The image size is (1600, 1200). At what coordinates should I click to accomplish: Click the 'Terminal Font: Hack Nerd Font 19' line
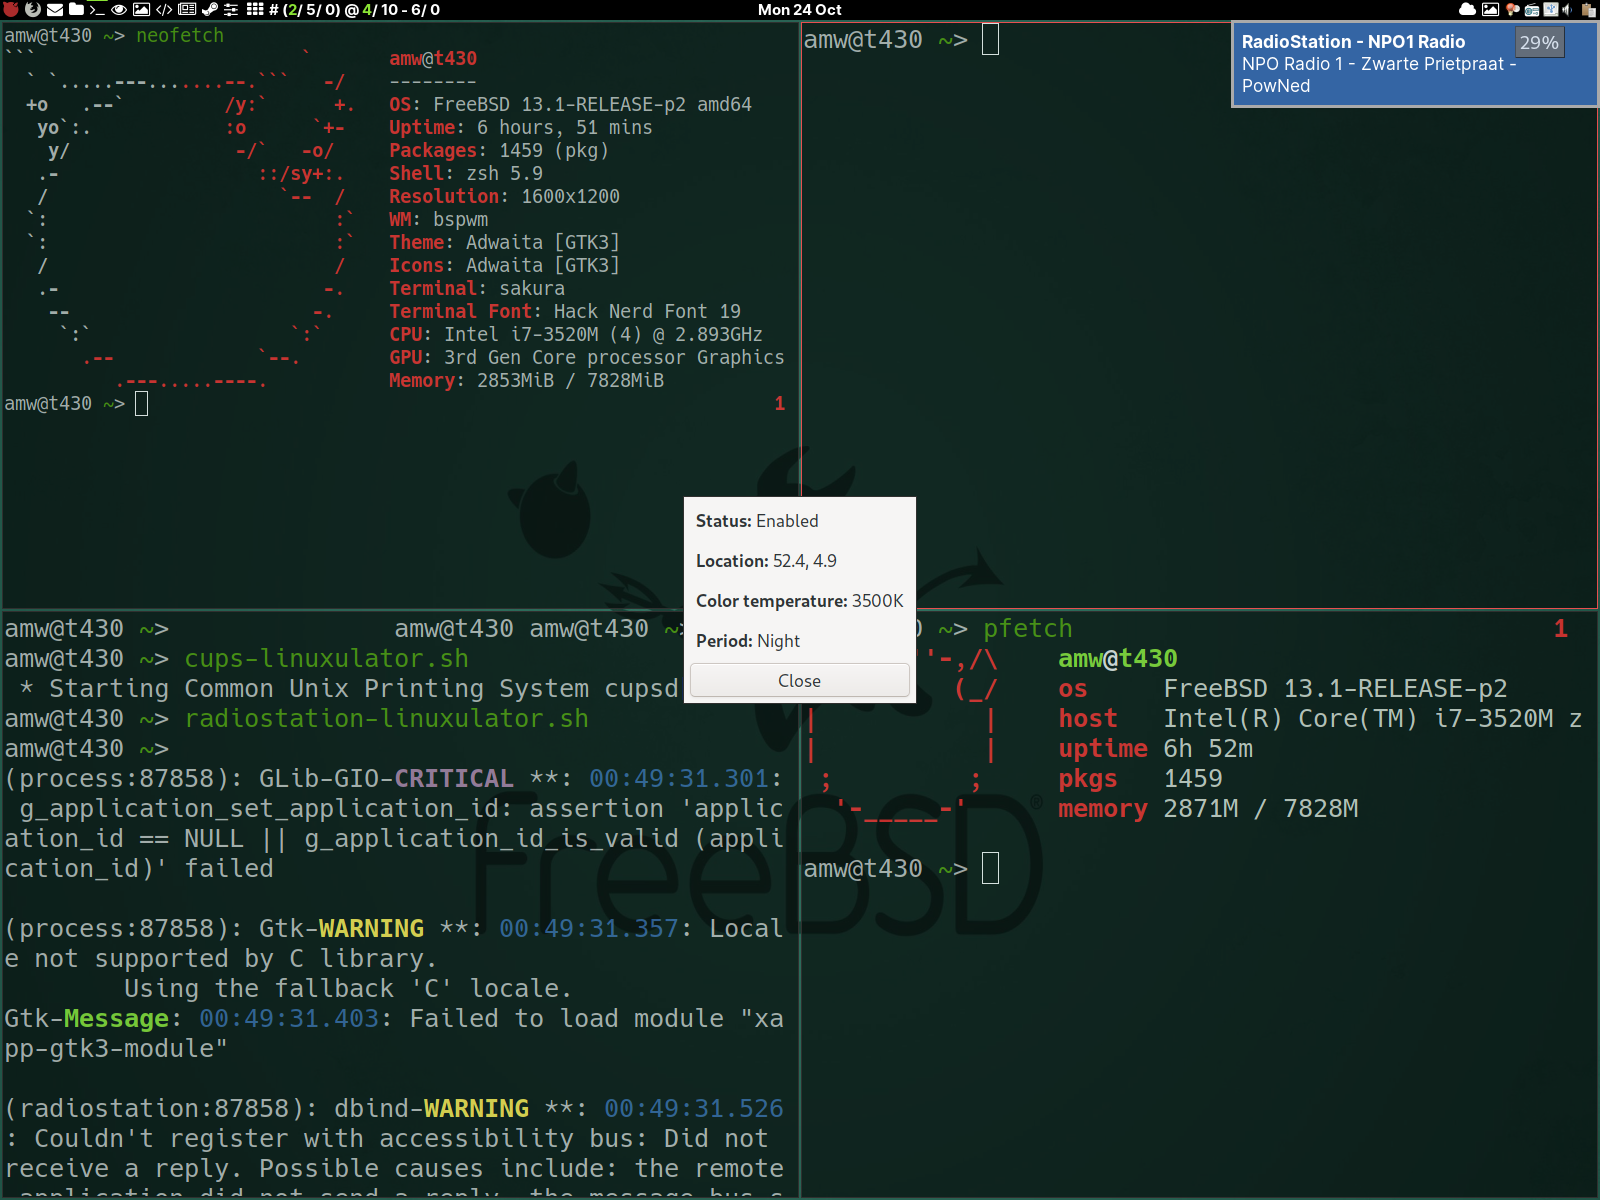click(x=565, y=311)
